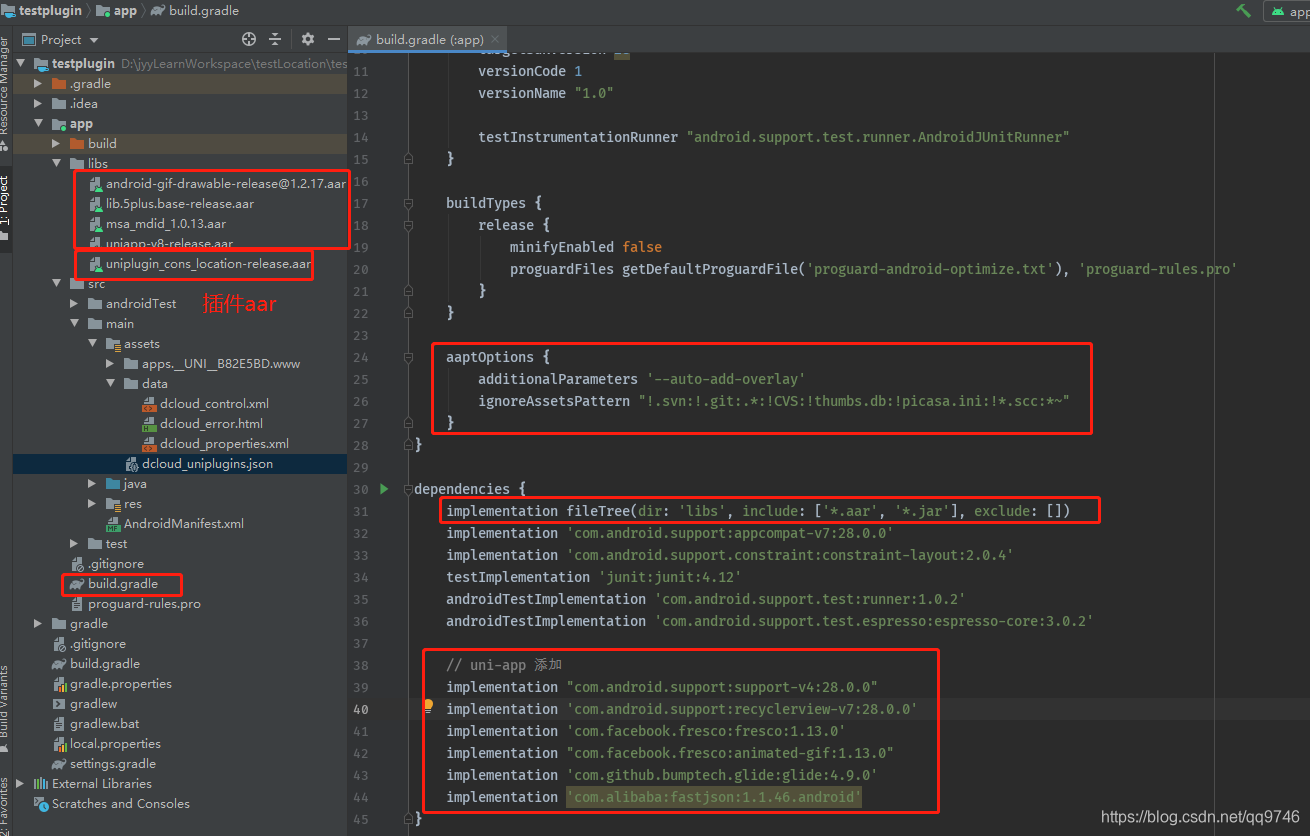Open Project panel settings gear
1310x836 pixels.
308,39
